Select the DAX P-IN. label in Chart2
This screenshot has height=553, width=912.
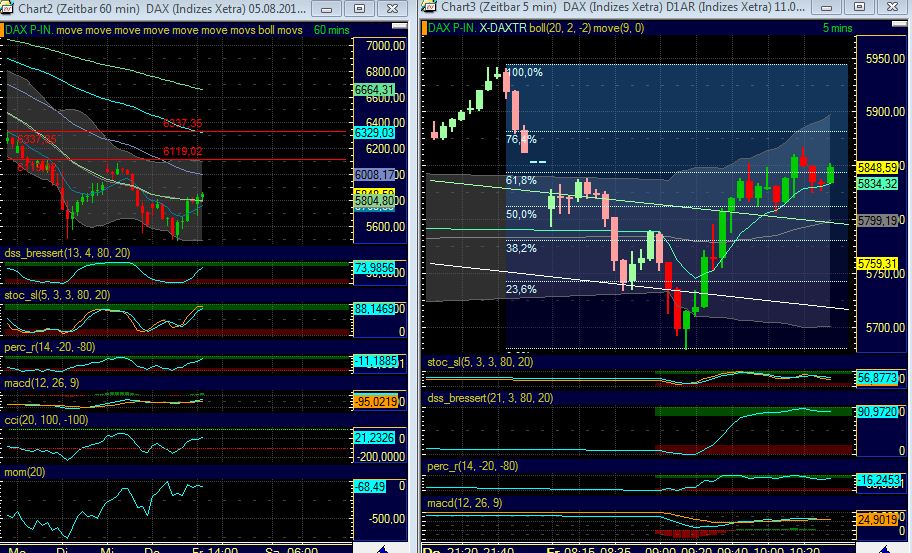pos(29,30)
